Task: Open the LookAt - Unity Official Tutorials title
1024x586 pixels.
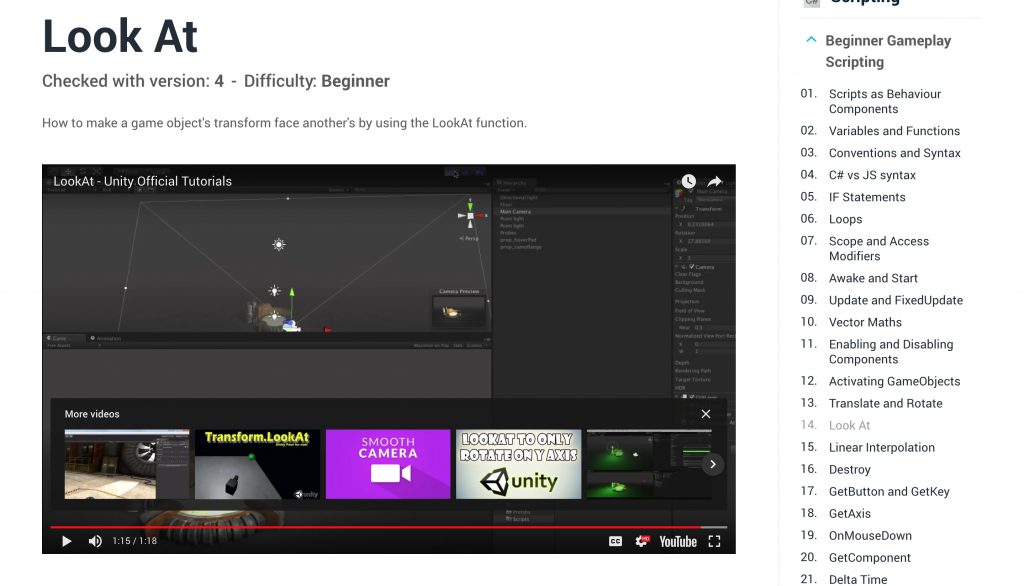Action: (142, 181)
